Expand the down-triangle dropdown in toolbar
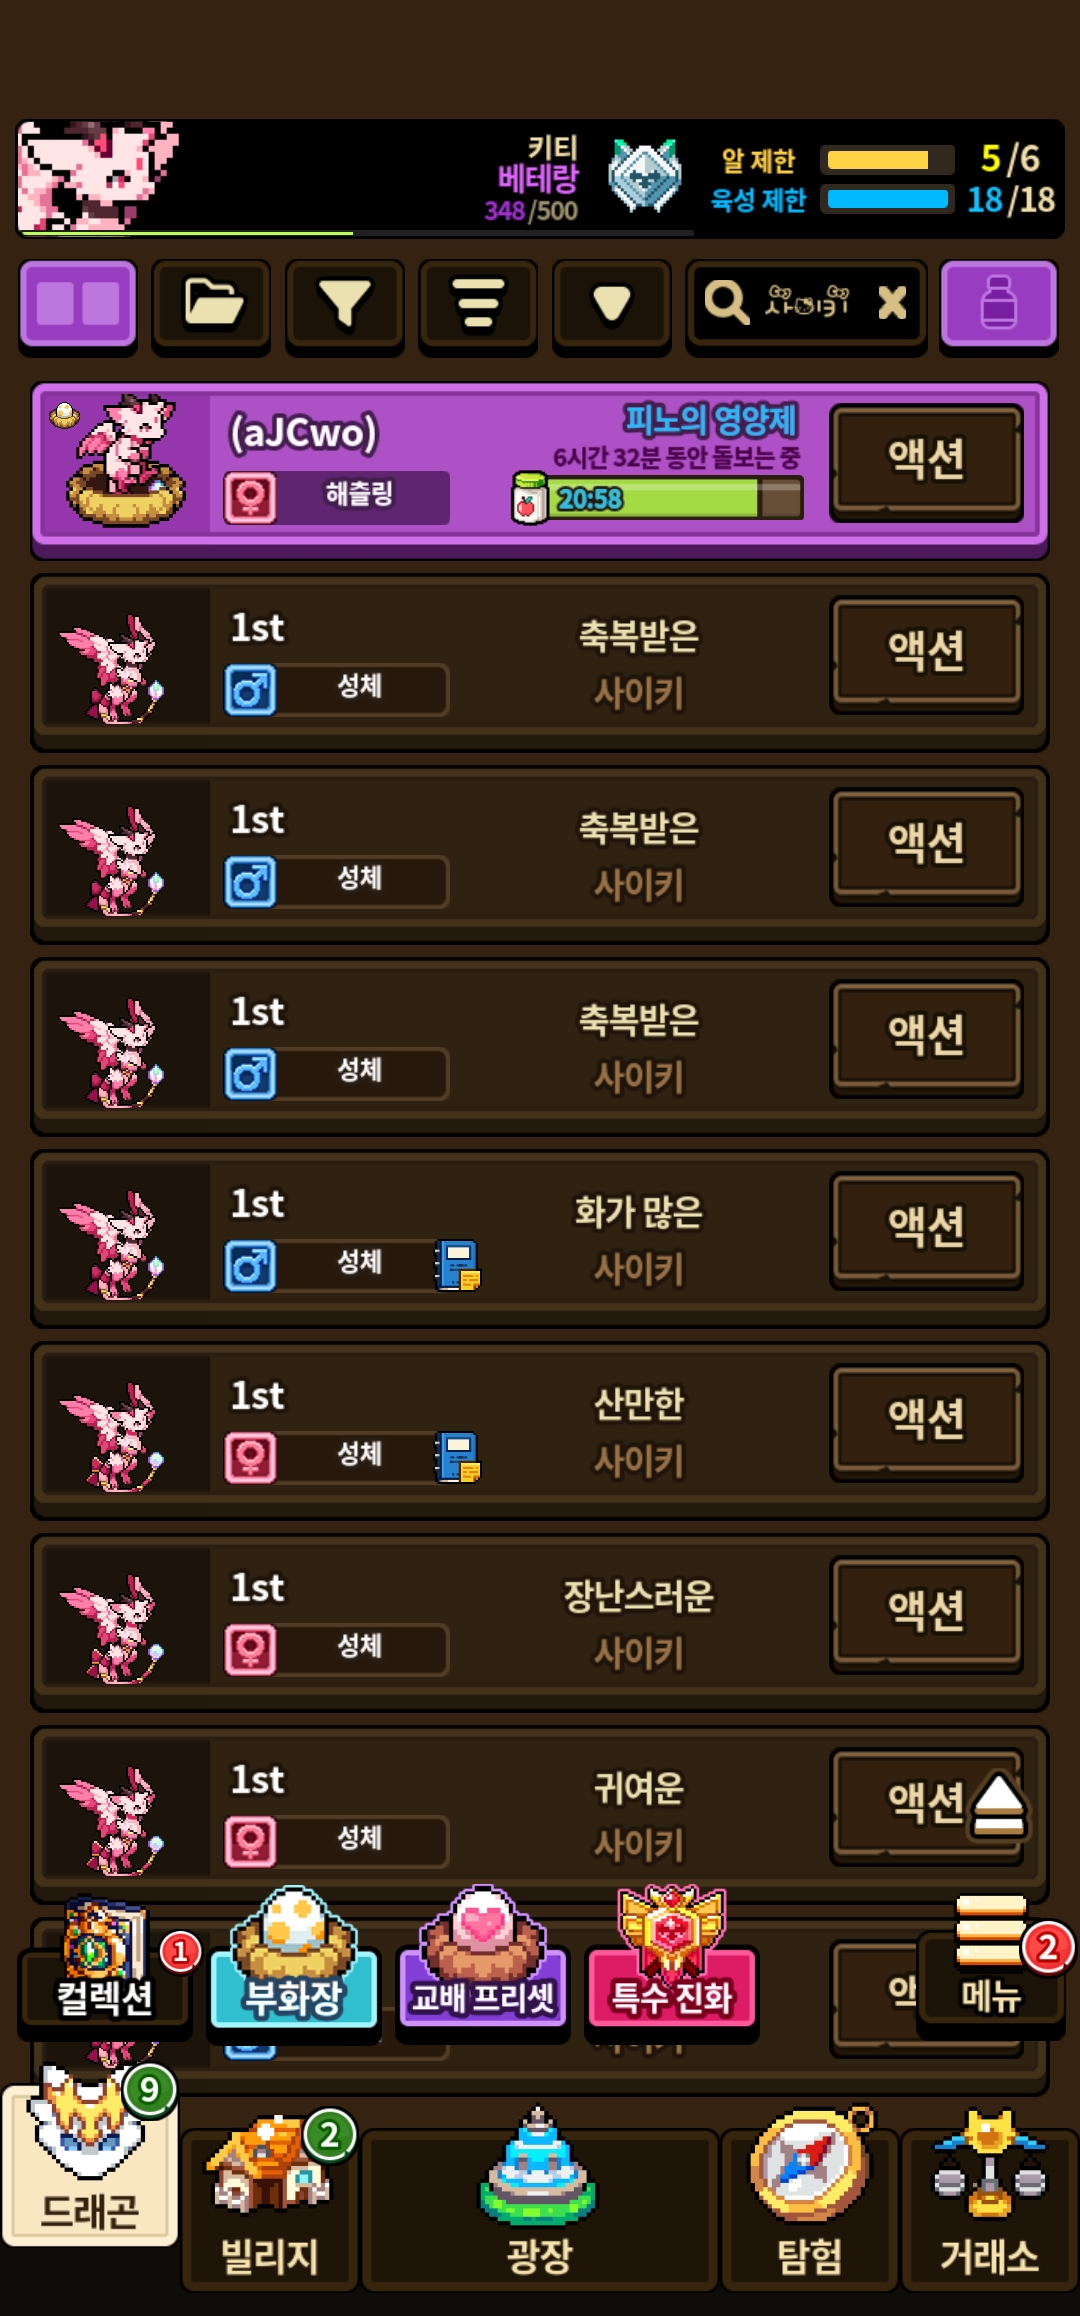The height and width of the screenshot is (2316, 1080). pyautogui.click(x=611, y=305)
